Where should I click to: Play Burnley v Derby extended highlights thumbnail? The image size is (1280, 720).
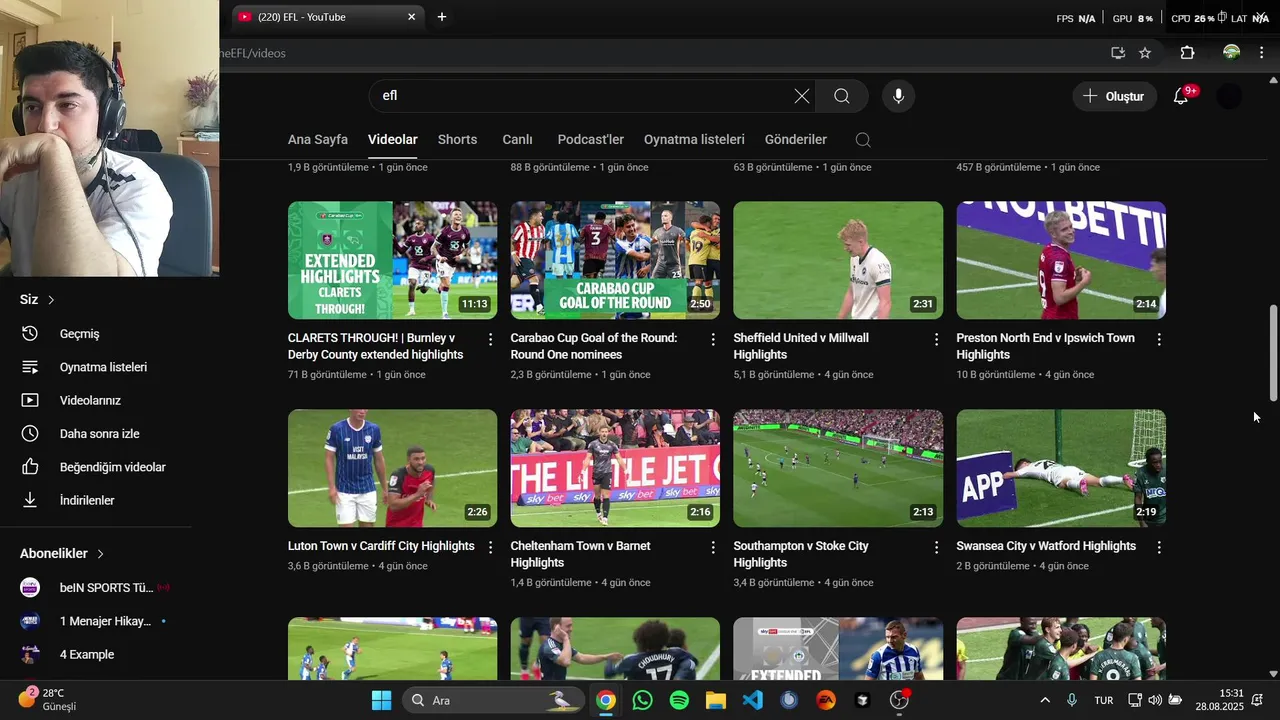(392, 260)
